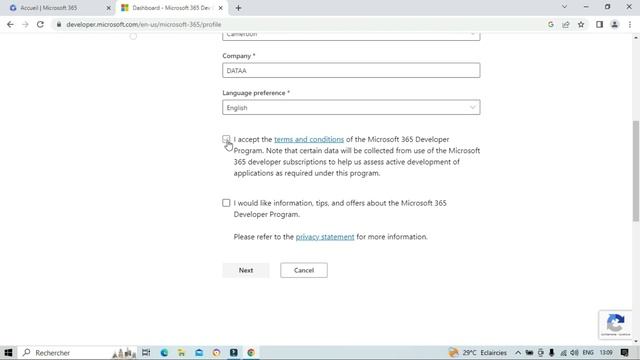Open the browser side panel icon

point(599,24)
